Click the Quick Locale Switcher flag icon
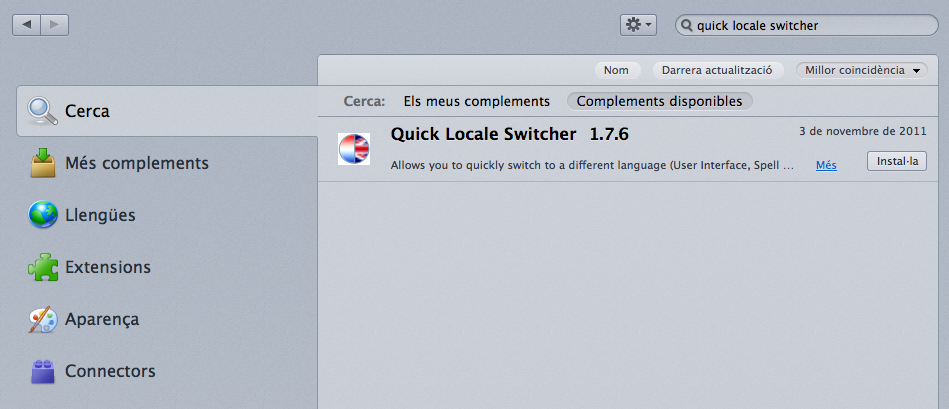Viewport: 949px width, 409px height. pyautogui.click(x=354, y=149)
